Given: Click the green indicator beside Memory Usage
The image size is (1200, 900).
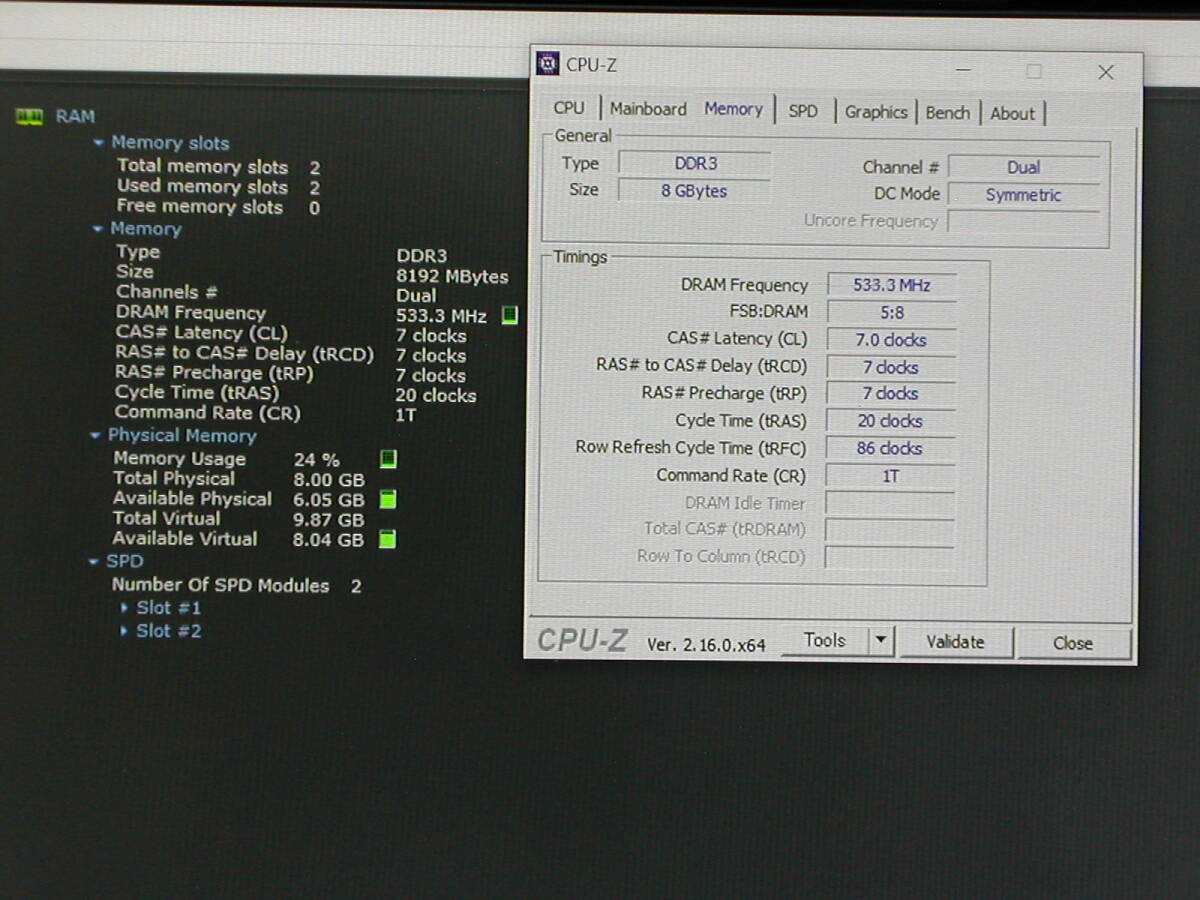Looking at the screenshot, I should click(x=388, y=459).
